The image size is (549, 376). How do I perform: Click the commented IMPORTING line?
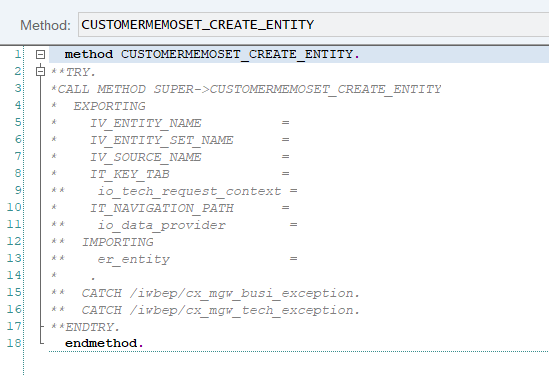pyautogui.click(x=102, y=242)
